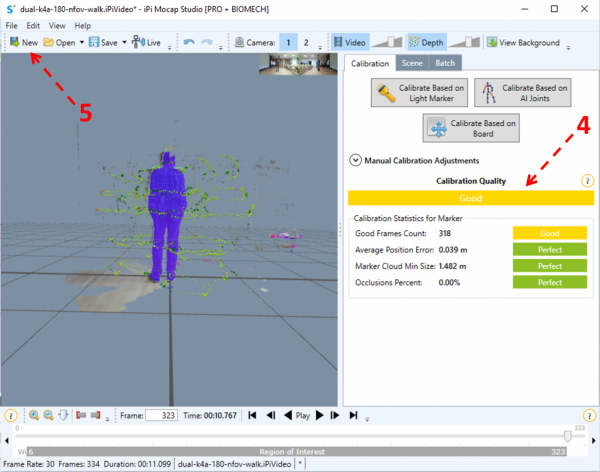Click the View Background button
Image resolution: width=600 pixels, height=472 pixels.
[x=523, y=42]
